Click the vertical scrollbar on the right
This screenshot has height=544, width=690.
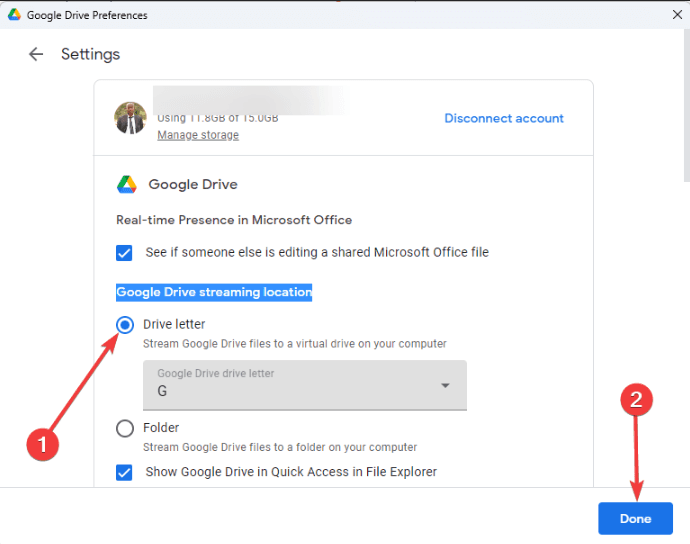tap(683, 120)
